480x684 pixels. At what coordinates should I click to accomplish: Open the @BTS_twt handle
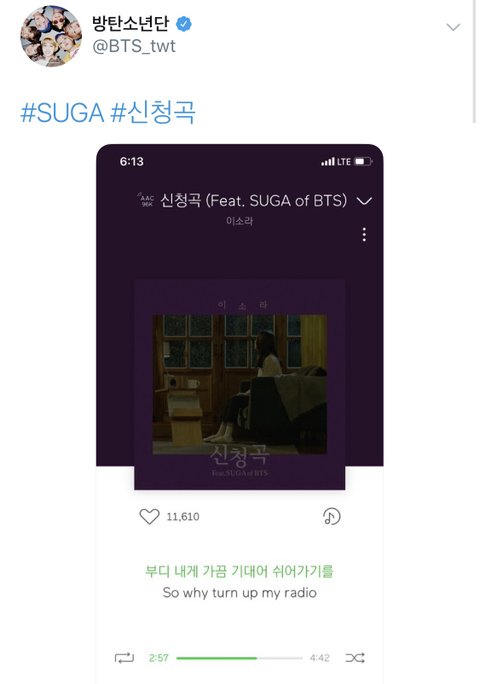click(134, 46)
